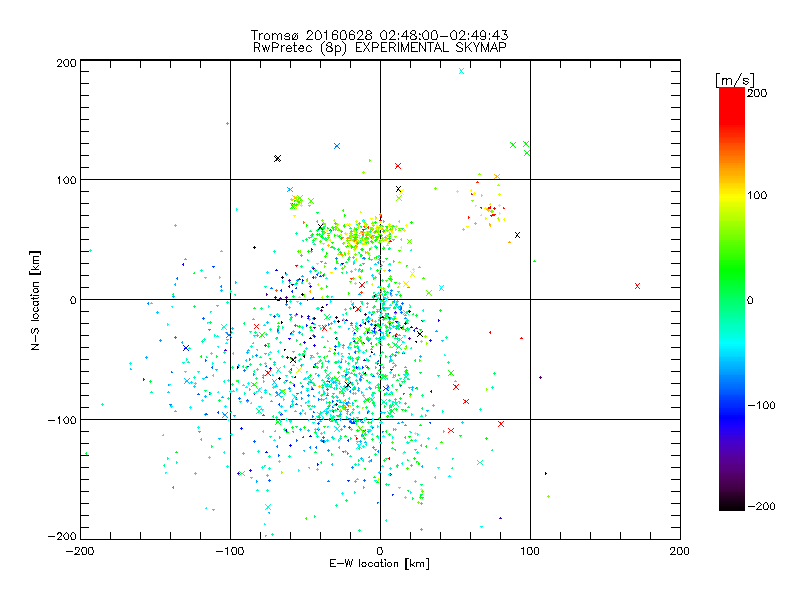Click the '[m/s]' colorbar unit label

[x=735, y=80]
